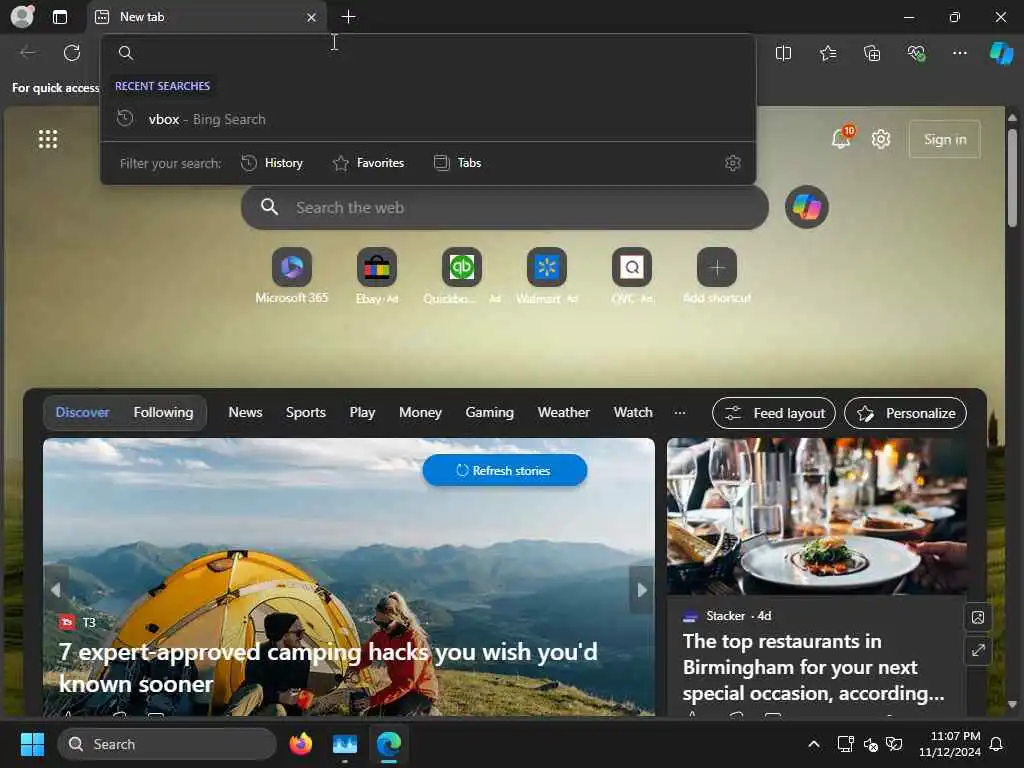
Task: View notifications bell with 10 badge
Action: [x=842, y=138]
